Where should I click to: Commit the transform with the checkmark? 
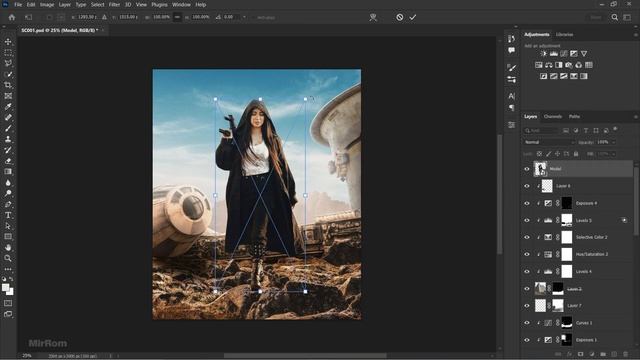(413, 17)
